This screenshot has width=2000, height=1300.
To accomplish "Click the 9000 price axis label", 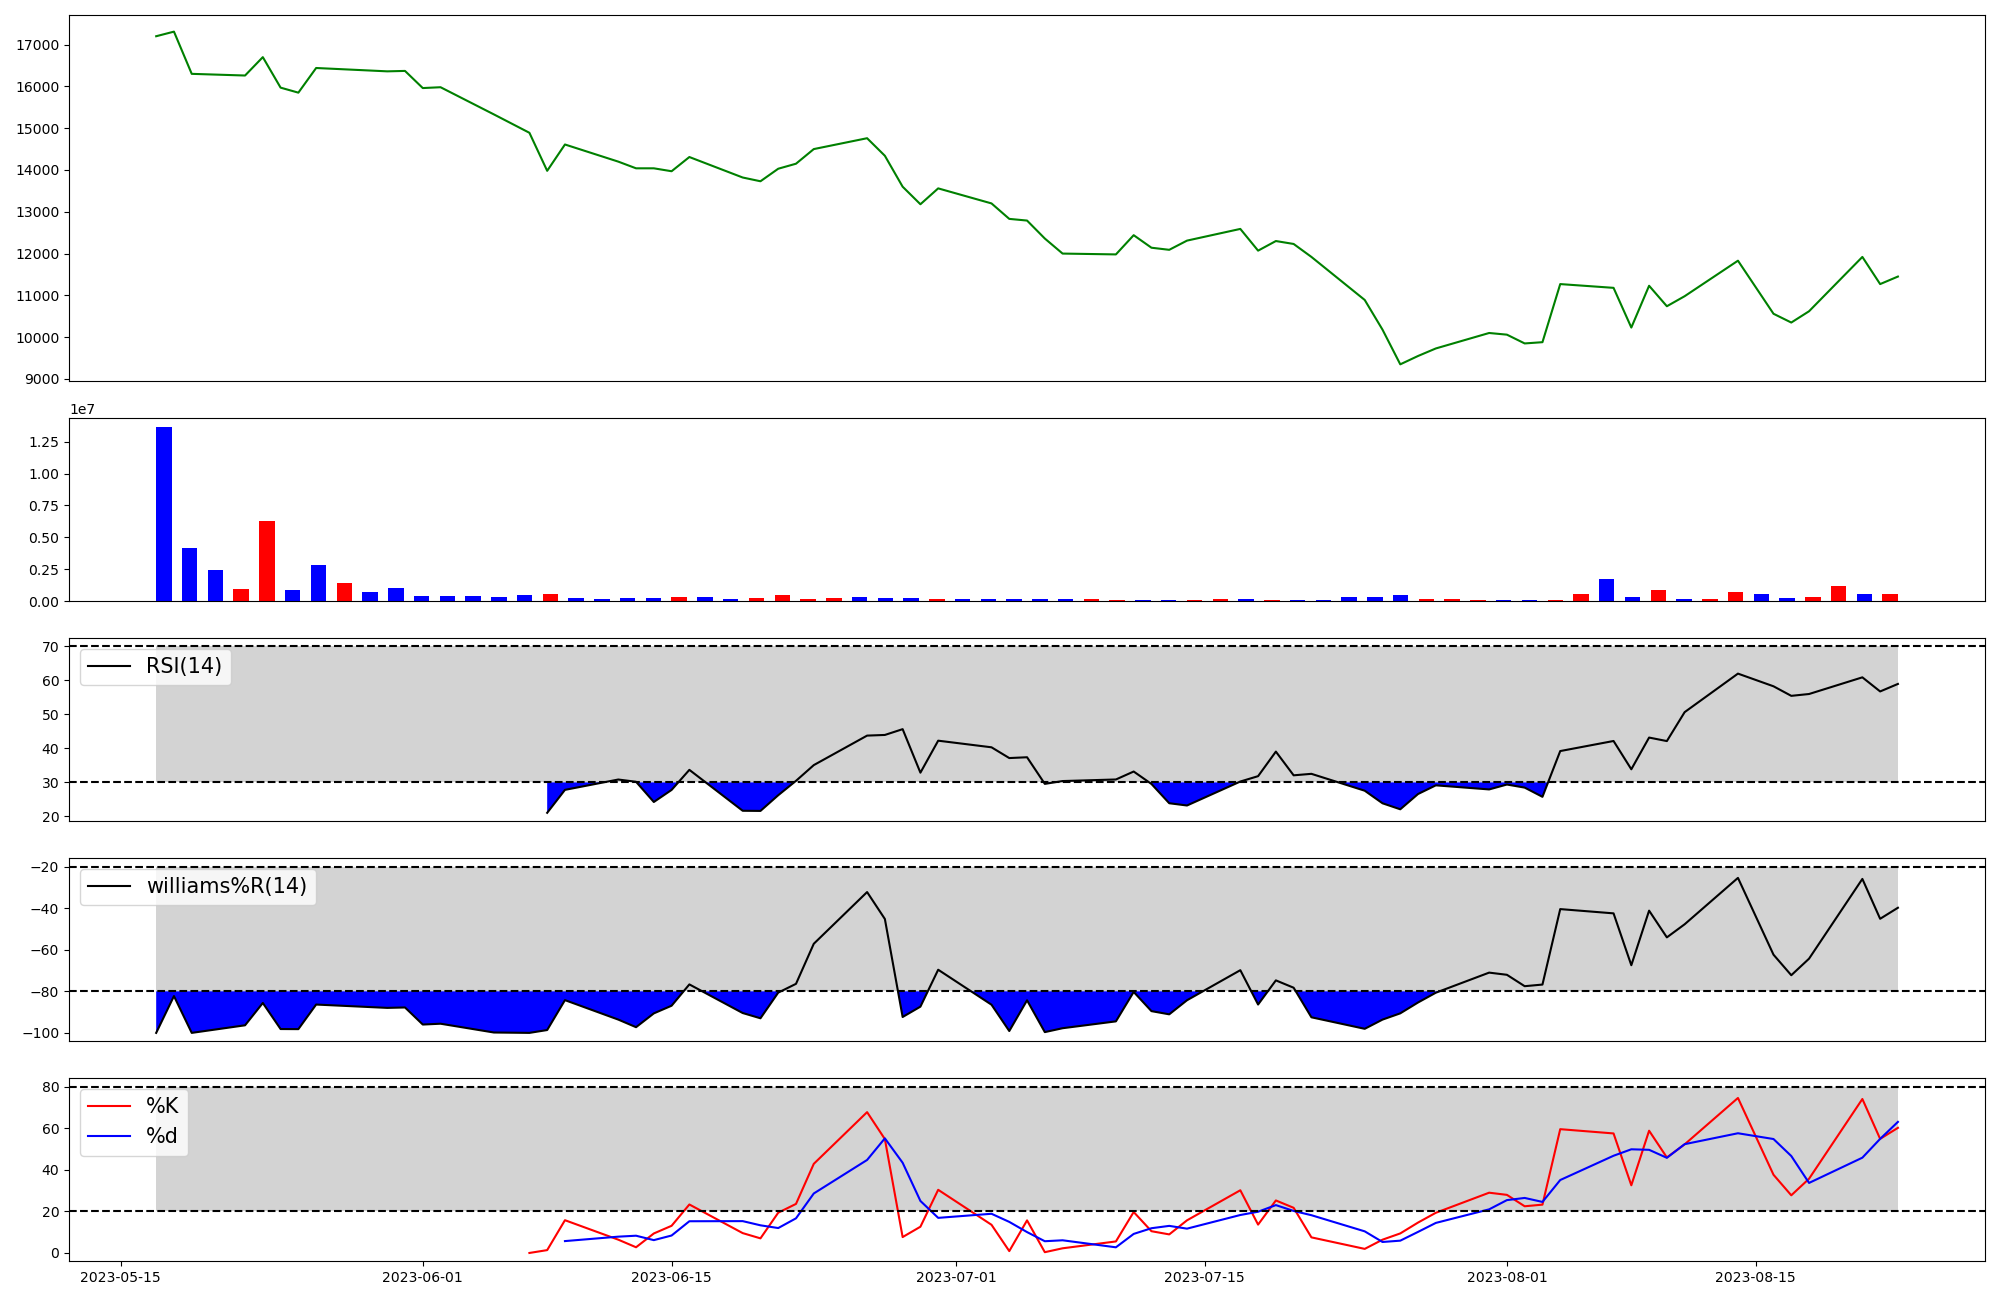I will click(41, 379).
